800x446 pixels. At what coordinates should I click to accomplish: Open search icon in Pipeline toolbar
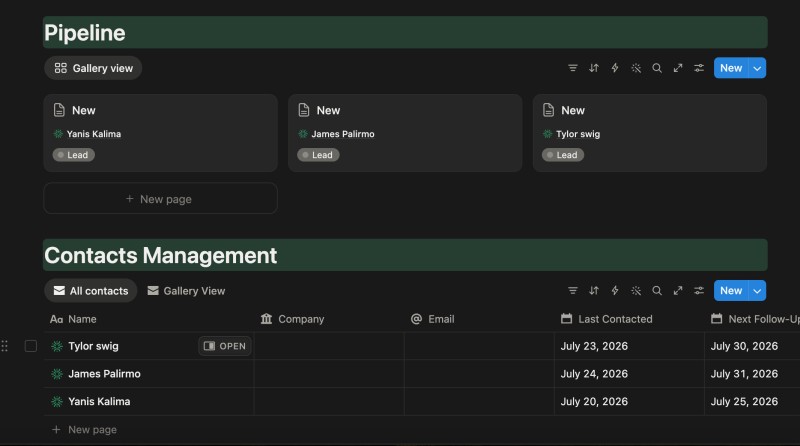657,68
